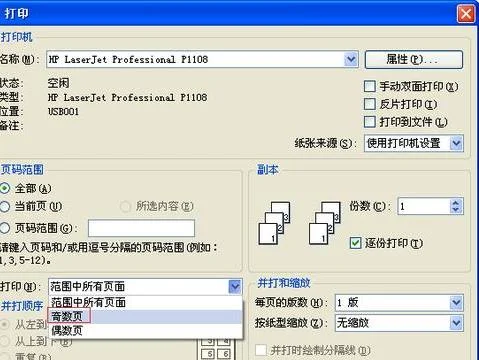Image resolution: width=479 pixels, height=360 pixels.
Task: Decrease copies with the down stepper arrow
Action: (456, 210)
